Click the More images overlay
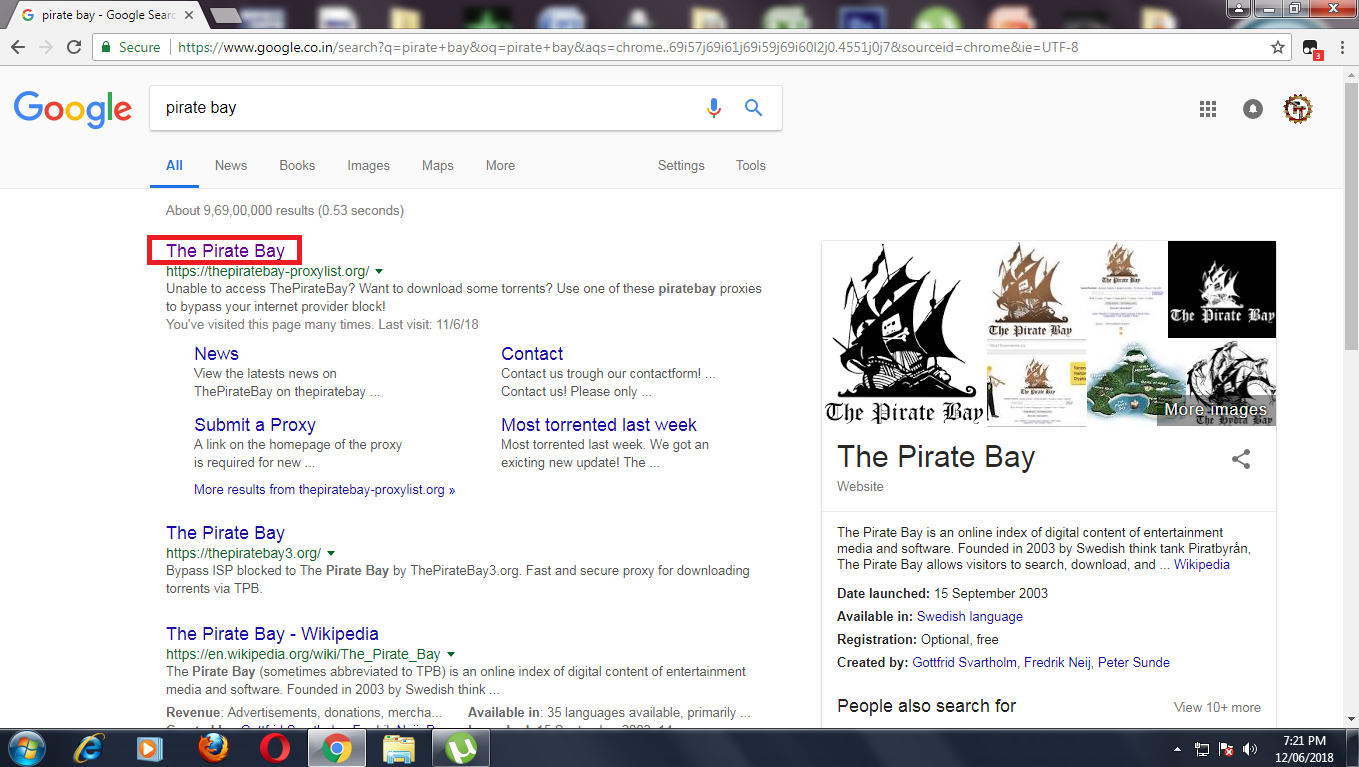1359x767 pixels. (x=1215, y=410)
